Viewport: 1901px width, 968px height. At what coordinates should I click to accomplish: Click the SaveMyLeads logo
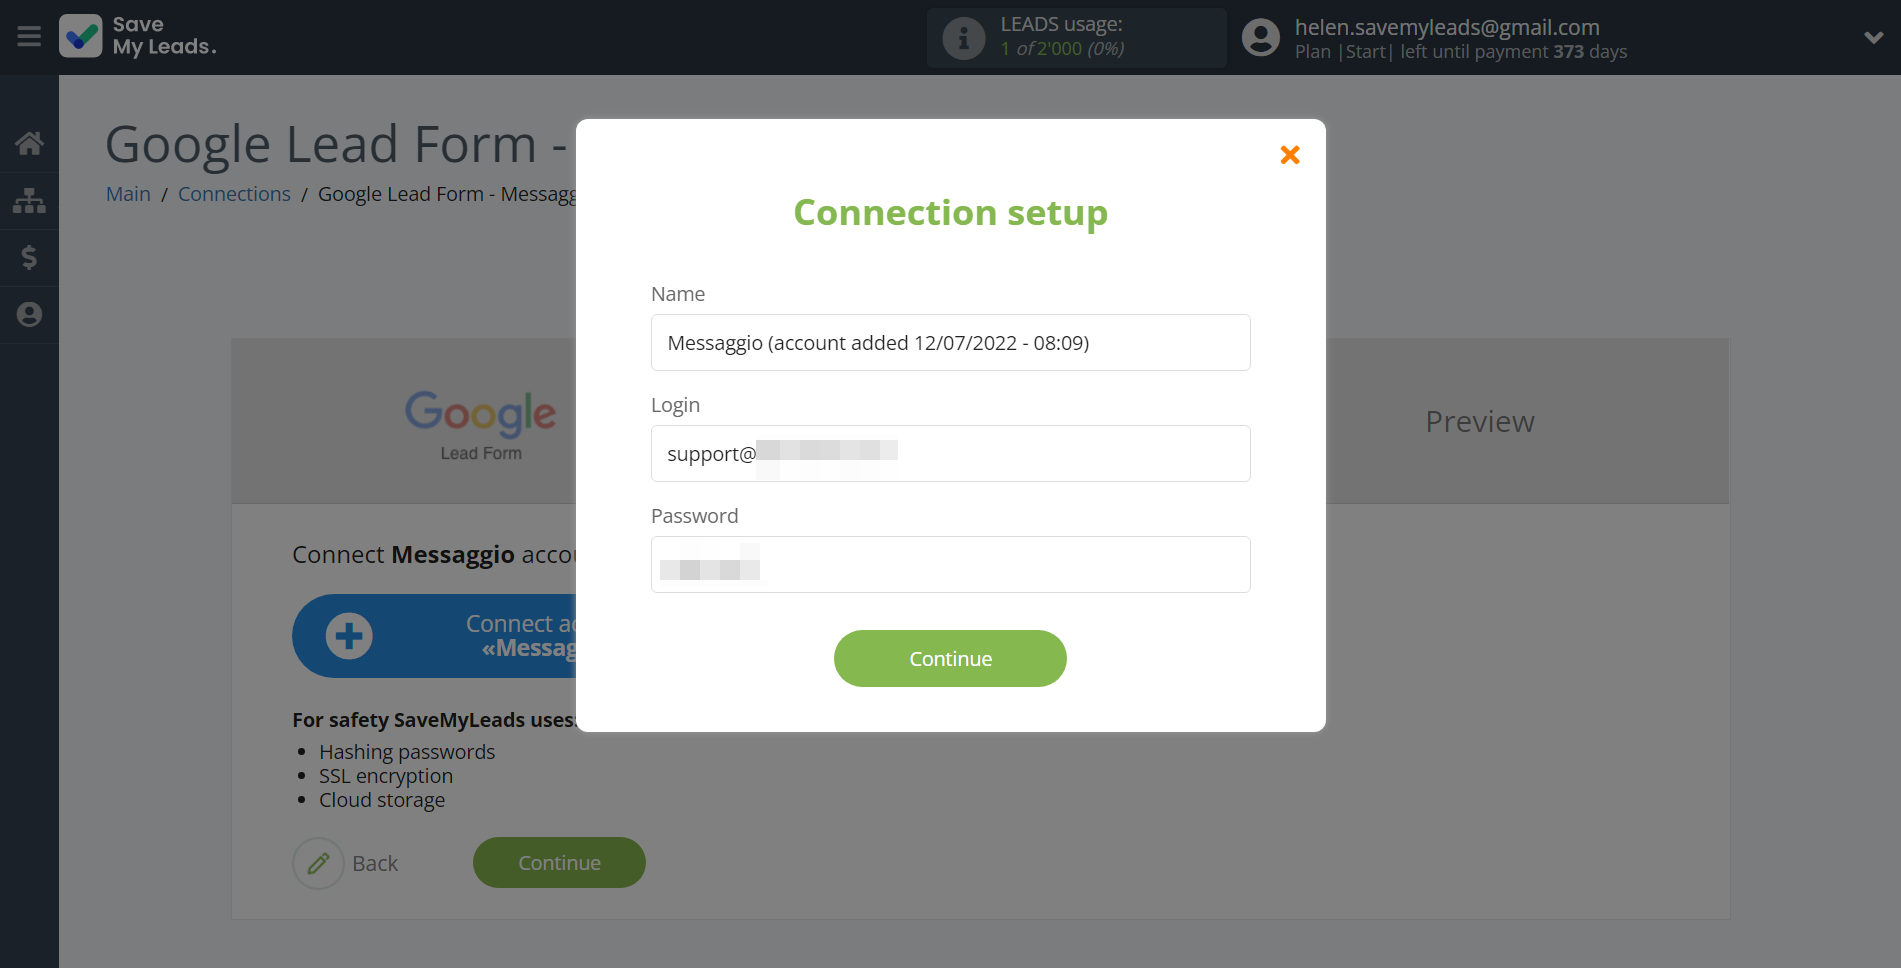click(x=138, y=36)
